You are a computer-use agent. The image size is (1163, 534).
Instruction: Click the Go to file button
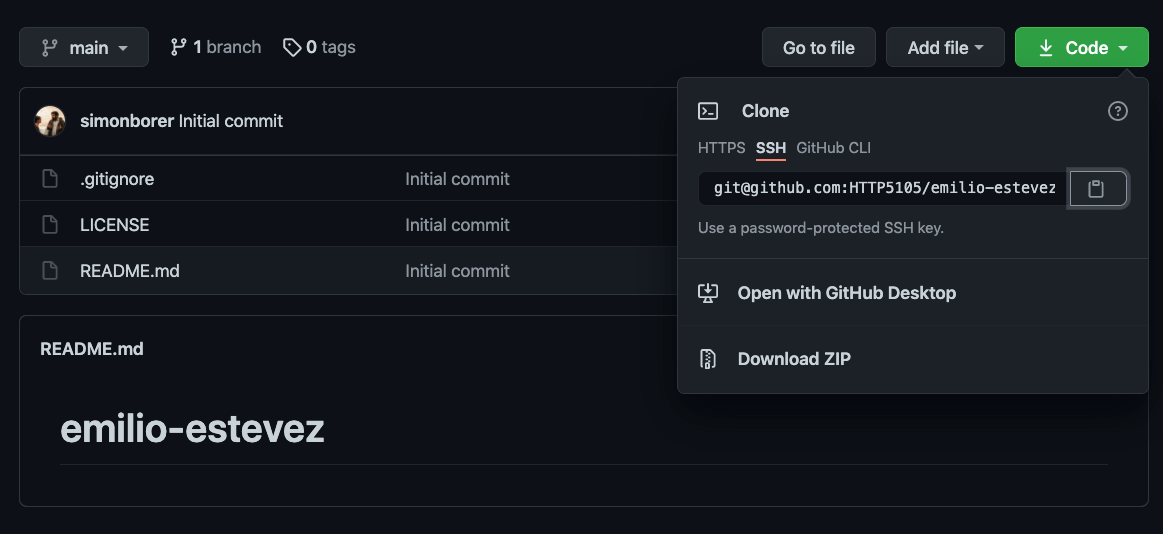818,47
